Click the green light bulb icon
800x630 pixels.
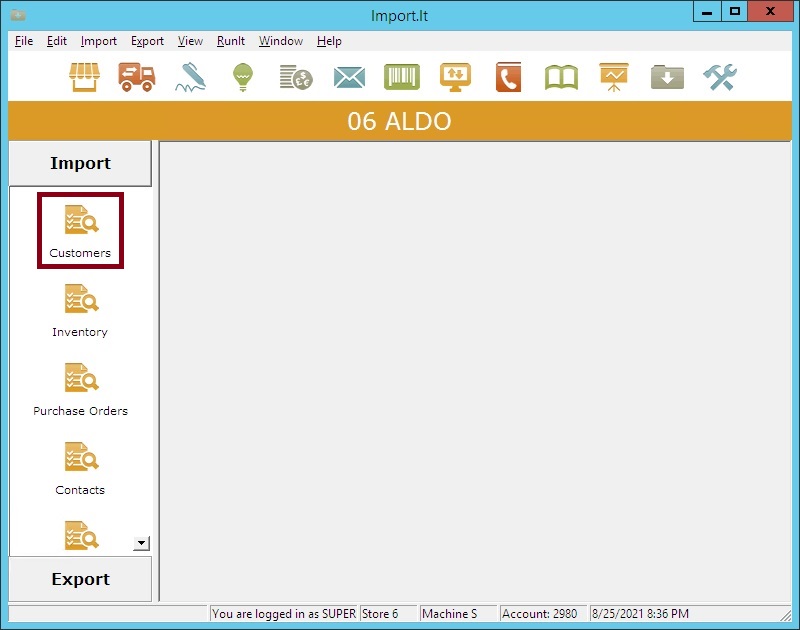click(243, 78)
